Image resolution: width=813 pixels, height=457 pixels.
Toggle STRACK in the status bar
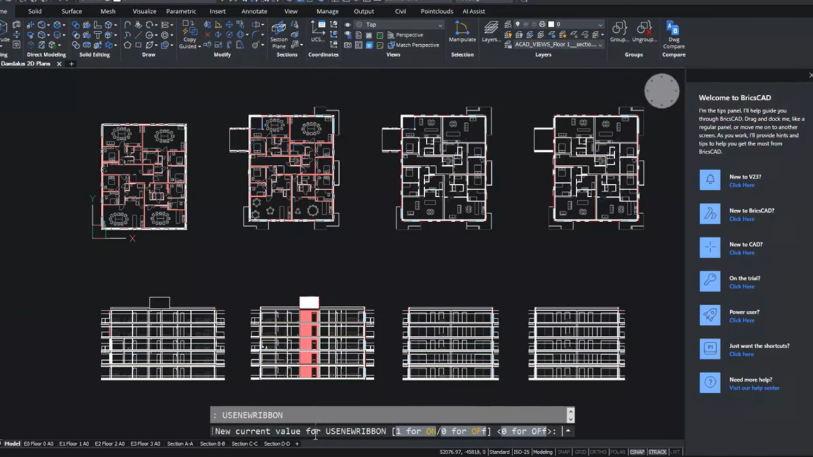657,452
